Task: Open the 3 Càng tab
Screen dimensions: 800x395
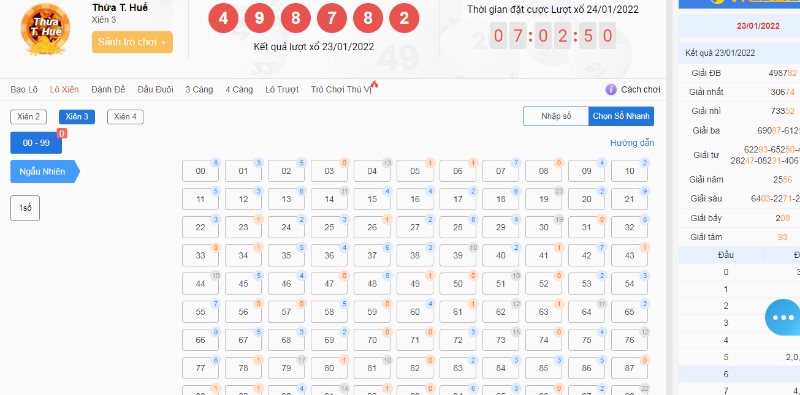Action: tap(199, 89)
